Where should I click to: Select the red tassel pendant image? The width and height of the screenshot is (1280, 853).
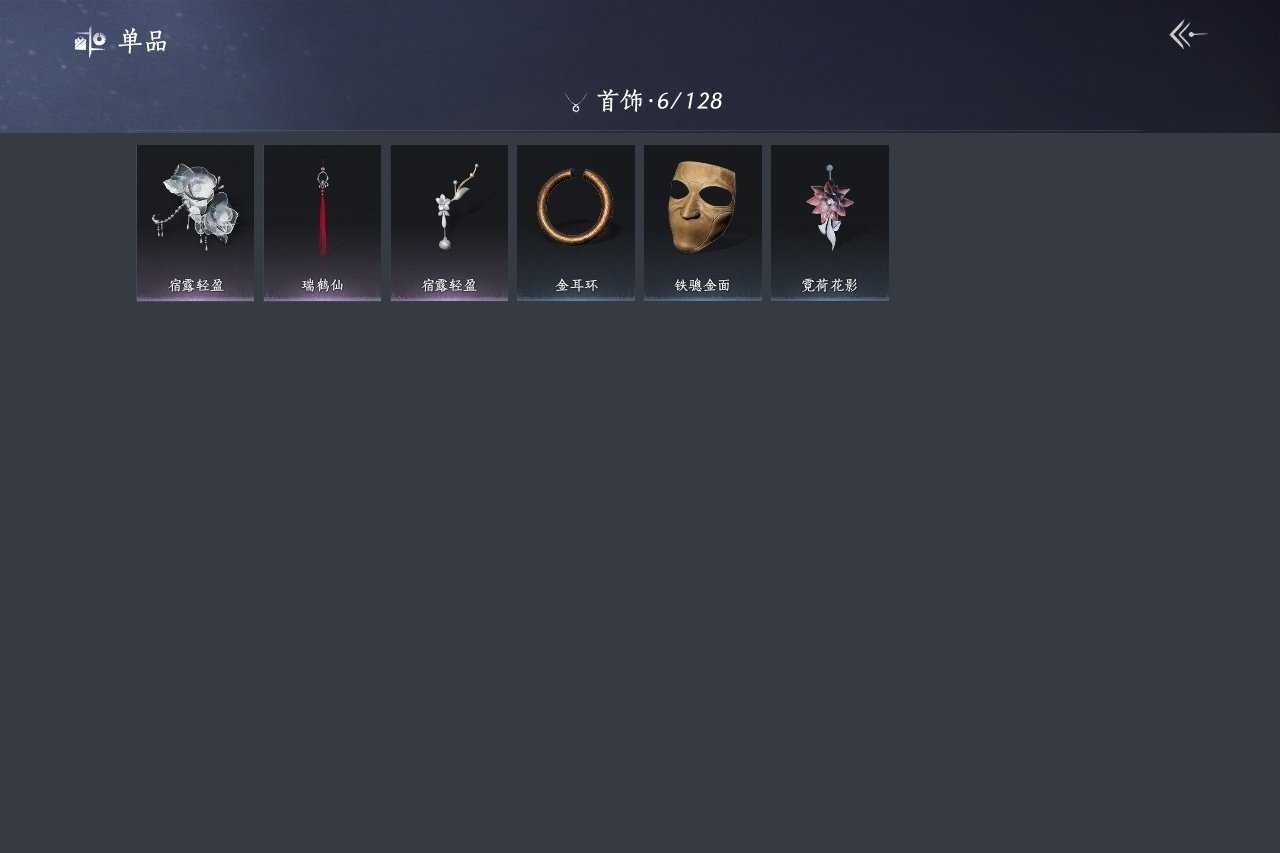coord(322,210)
